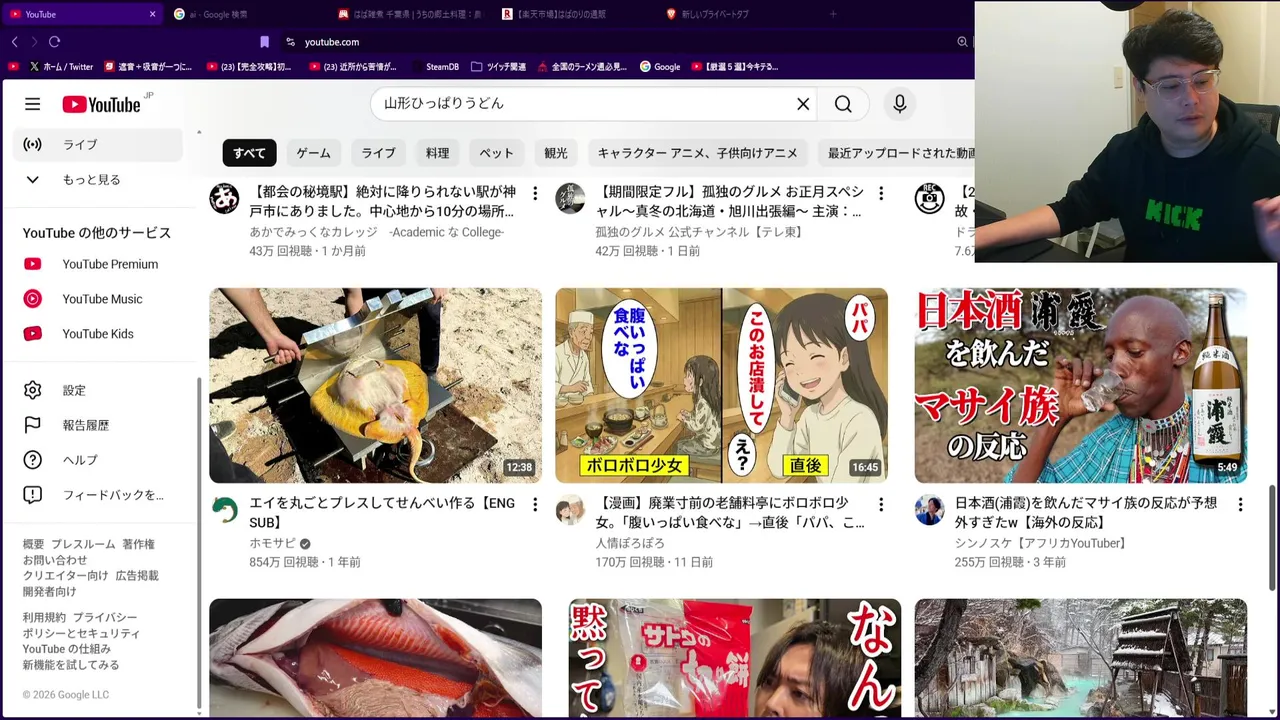Image resolution: width=1280 pixels, height=720 pixels.
Task: Select the 料理 filter chip
Action: click(437, 153)
